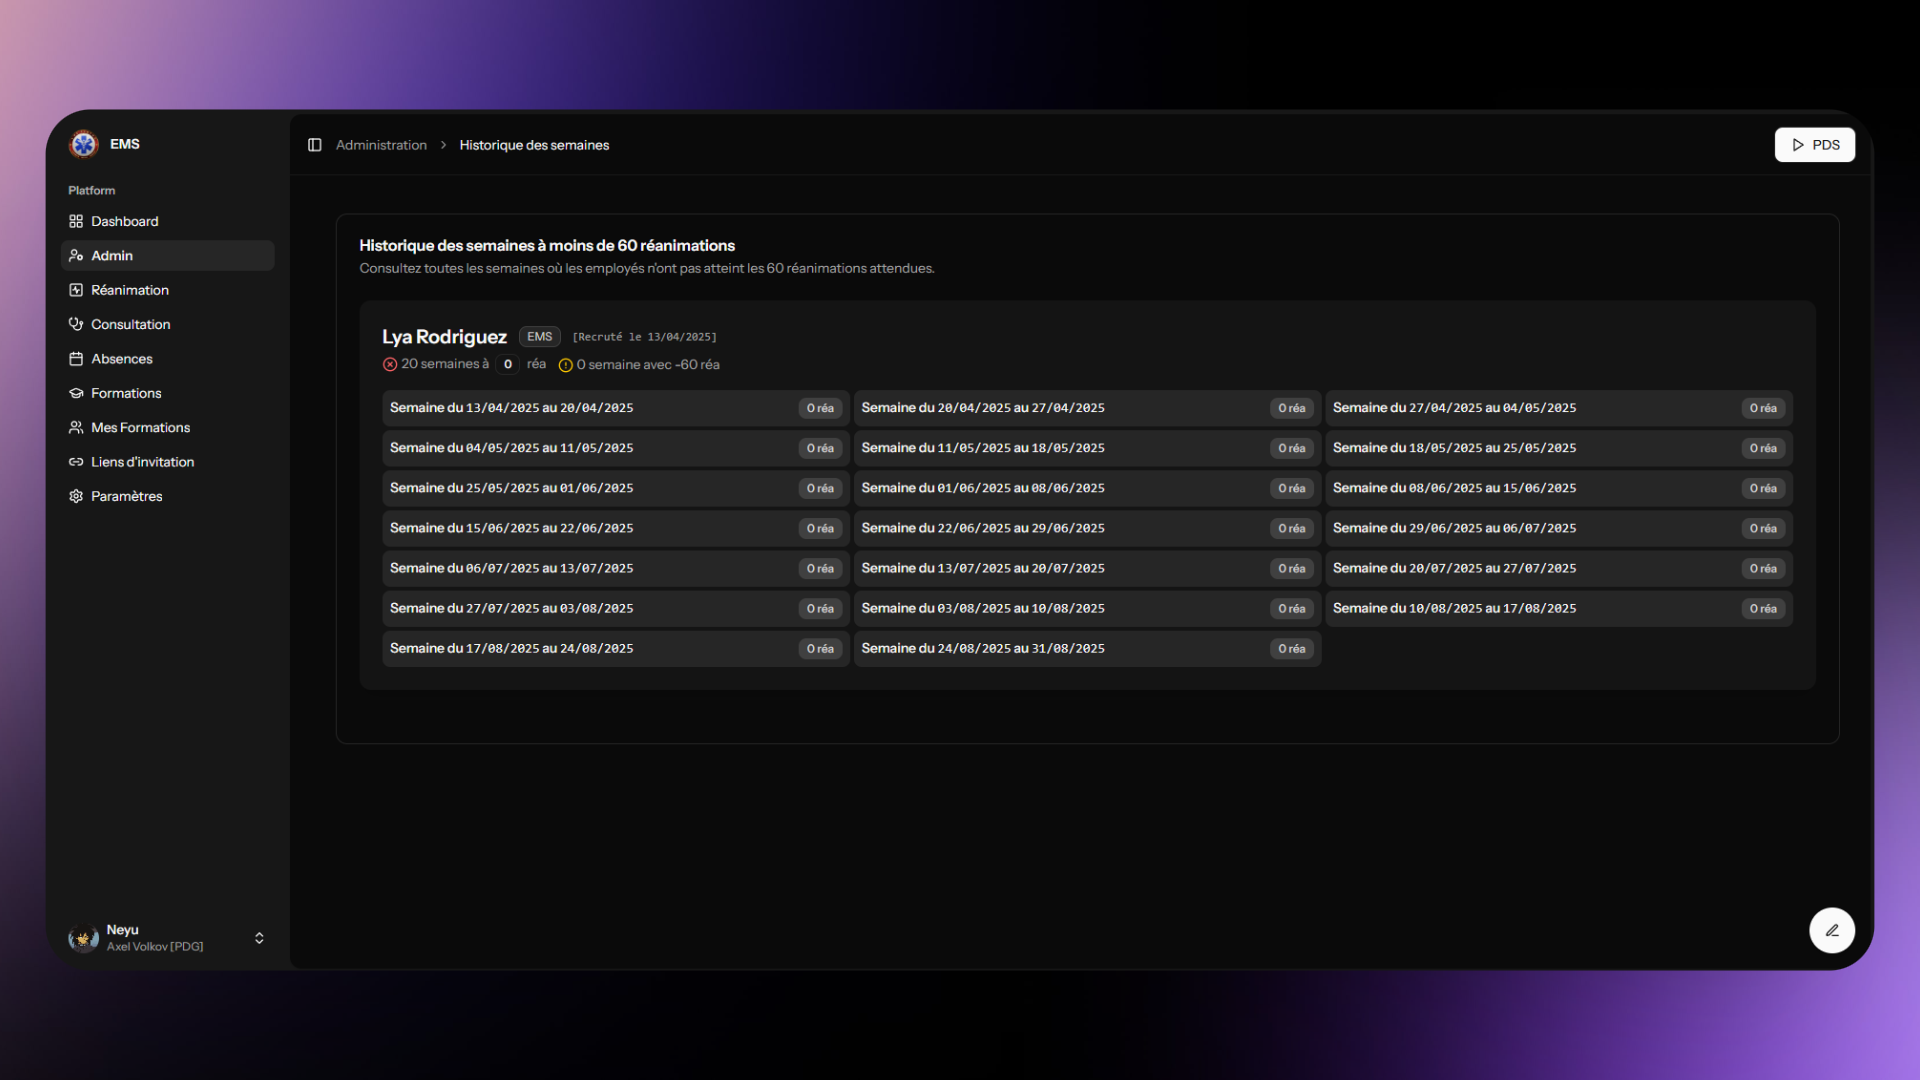This screenshot has height=1080, width=1920.
Task: Open the Admin menu item
Action: 112,256
